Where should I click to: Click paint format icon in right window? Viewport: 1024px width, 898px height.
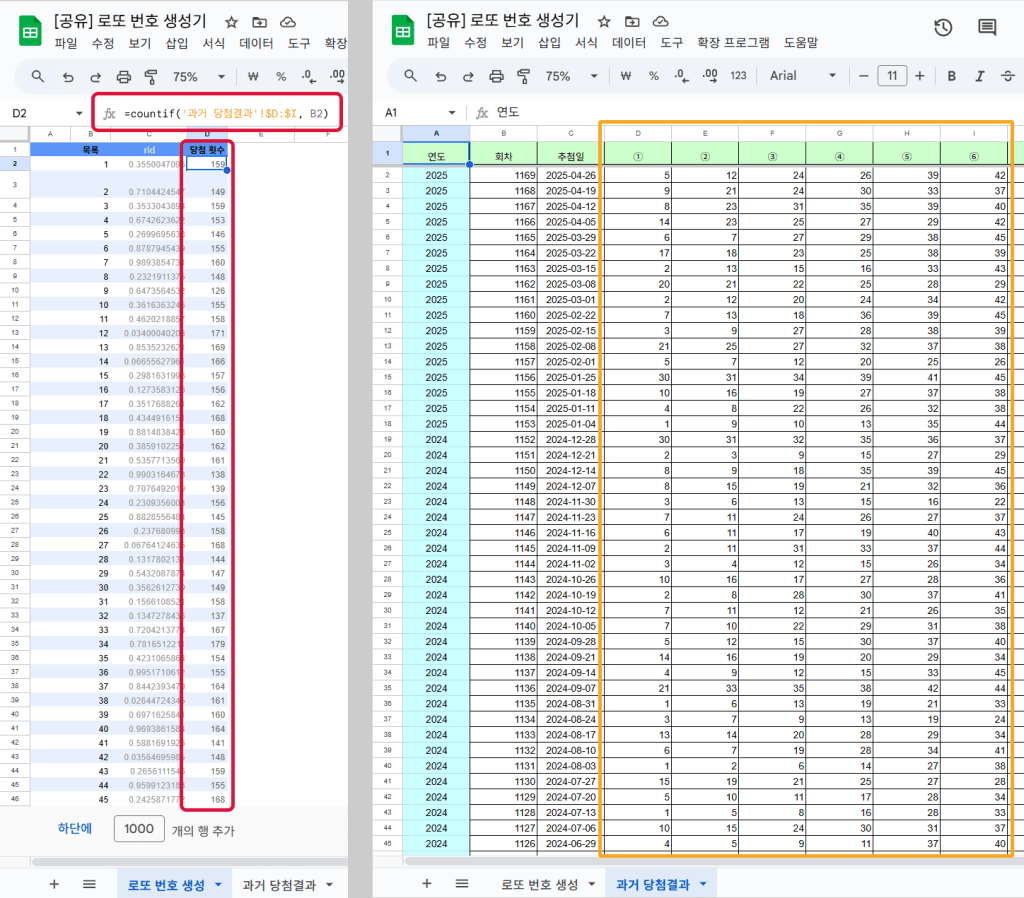coord(524,76)
